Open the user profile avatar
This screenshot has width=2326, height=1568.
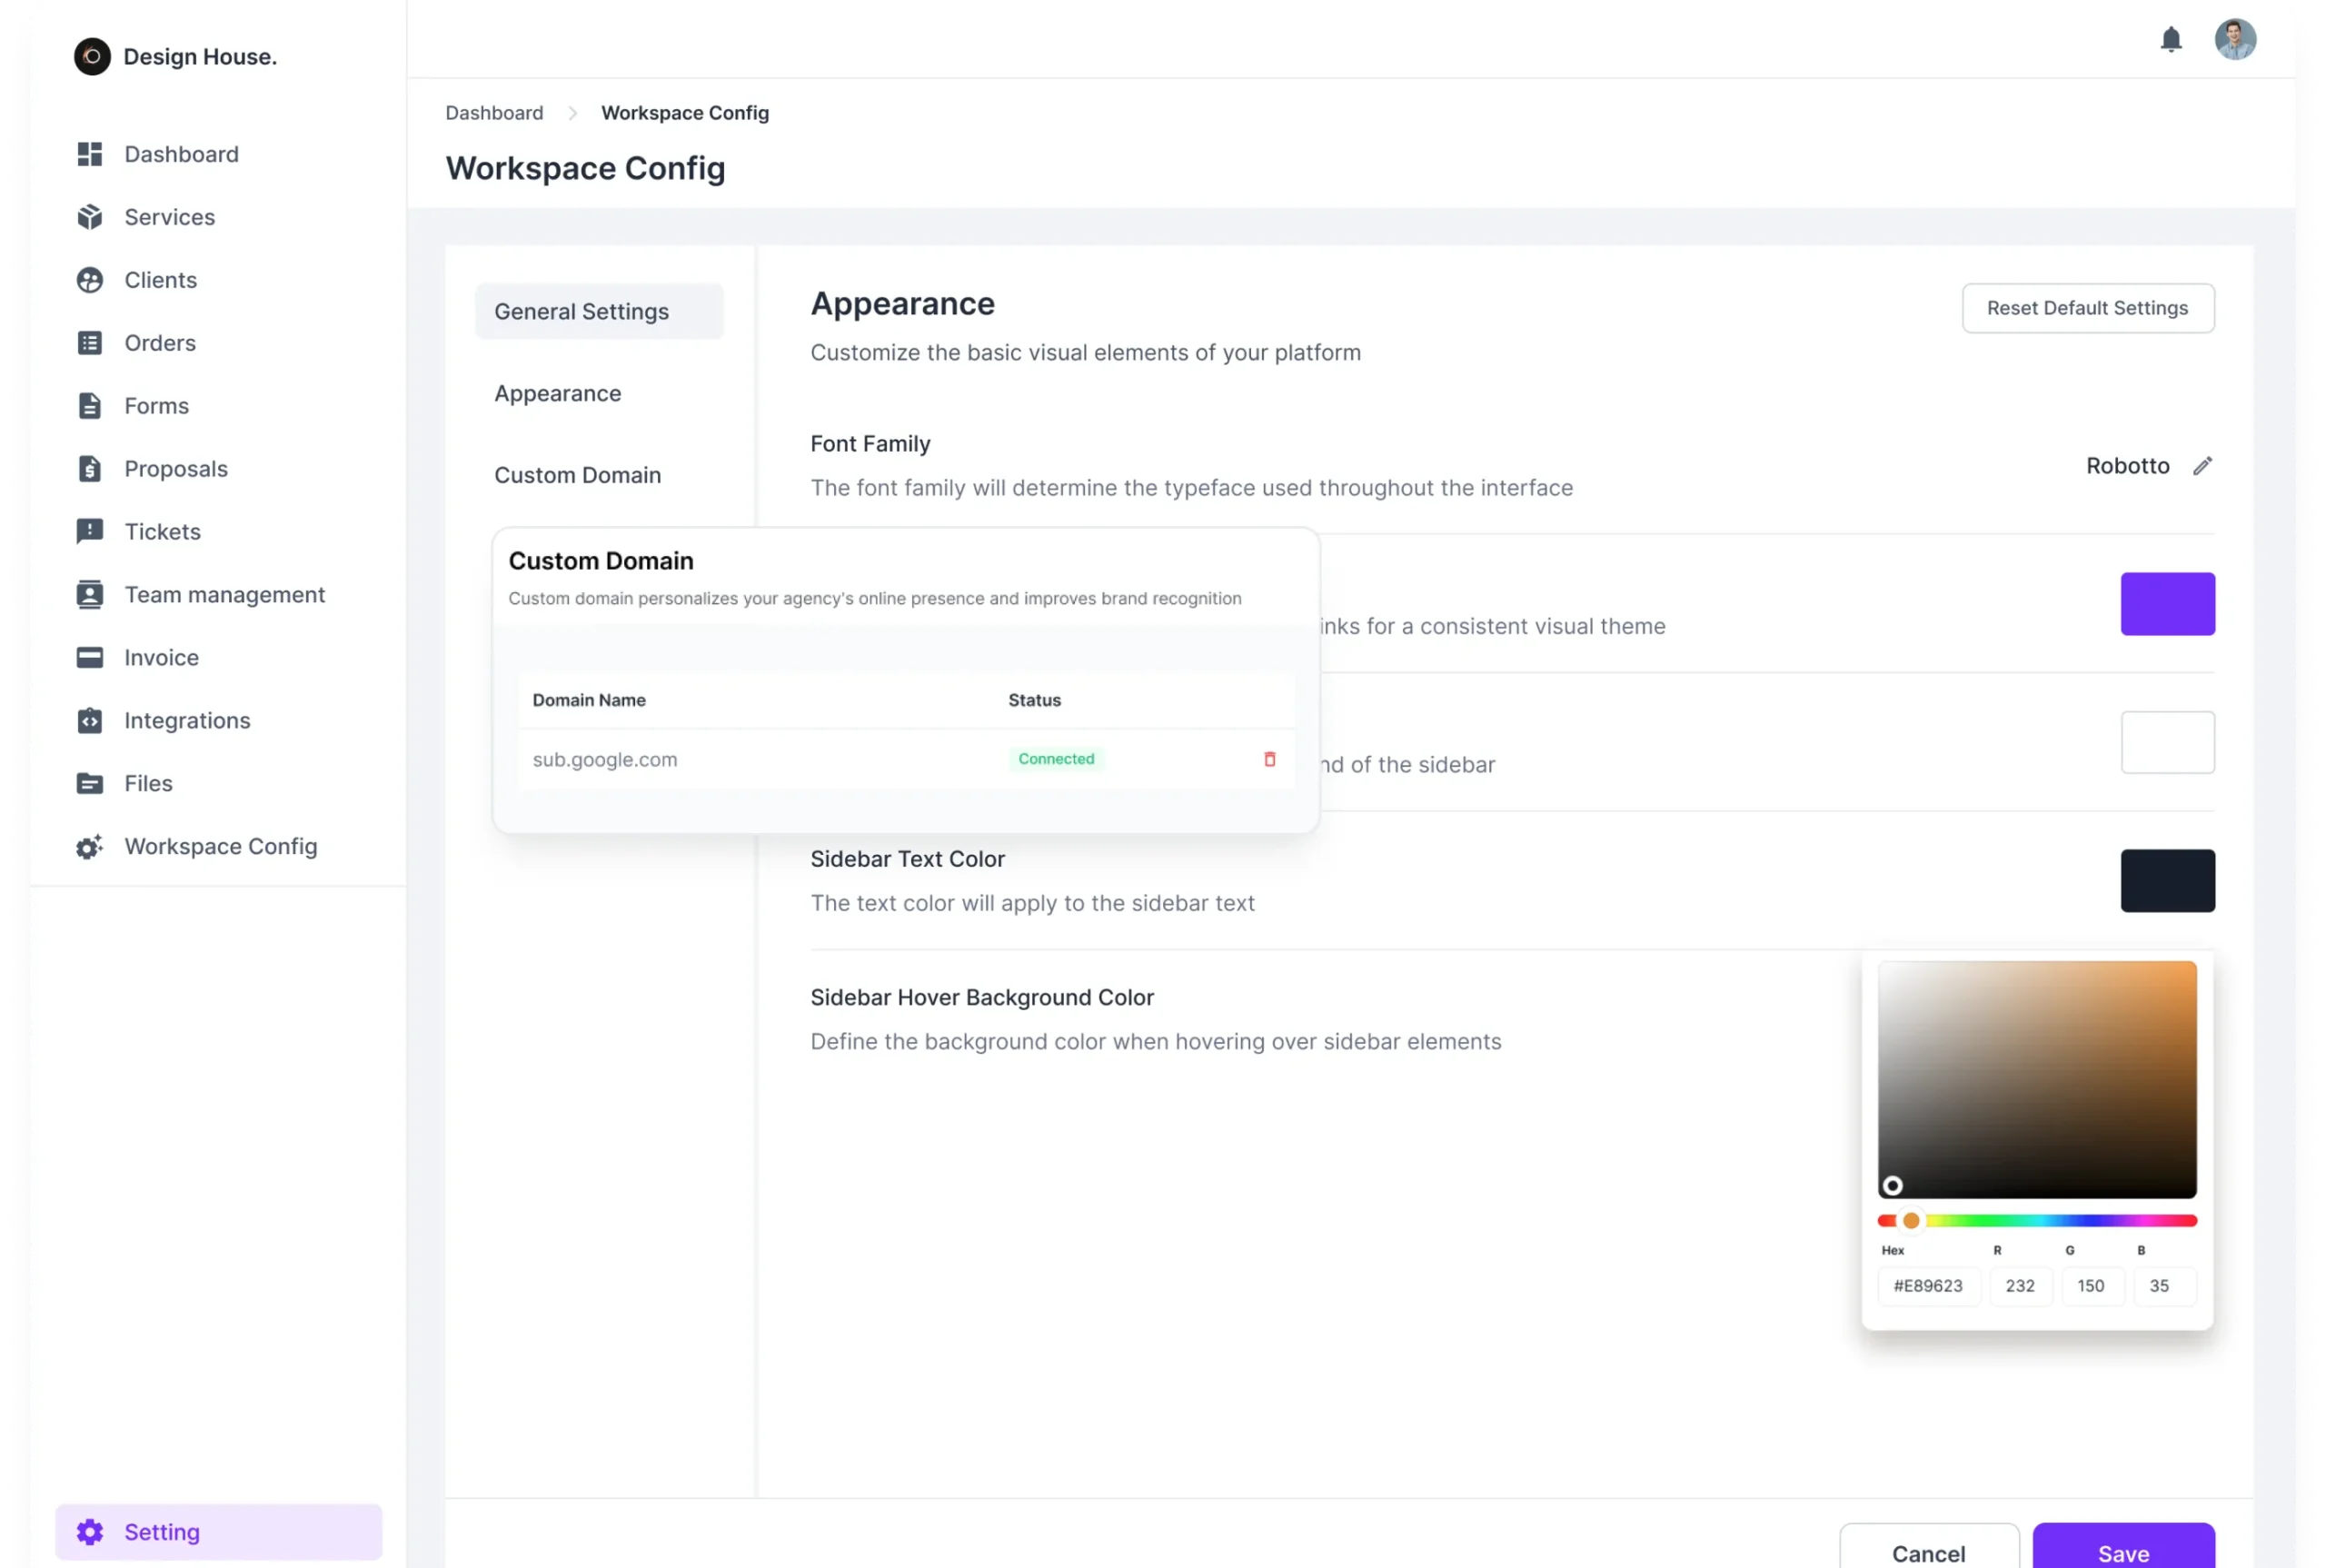(2234, 40)
